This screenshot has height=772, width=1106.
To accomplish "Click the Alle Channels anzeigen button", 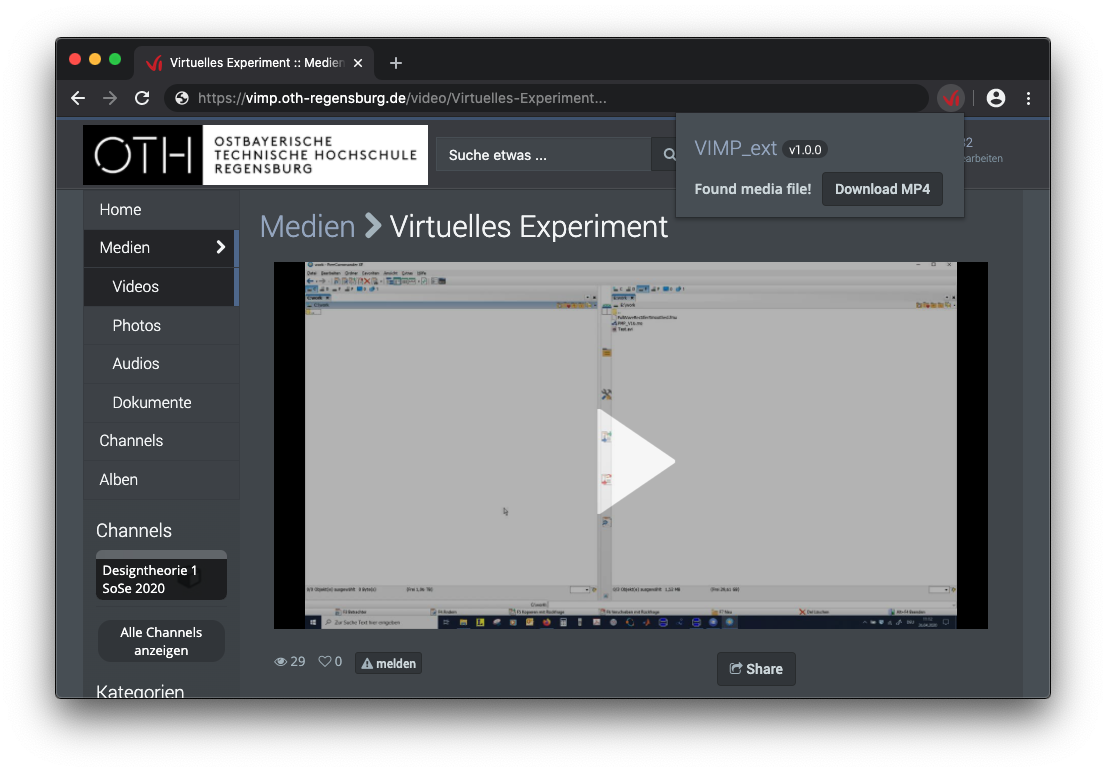I will point(161,640).
